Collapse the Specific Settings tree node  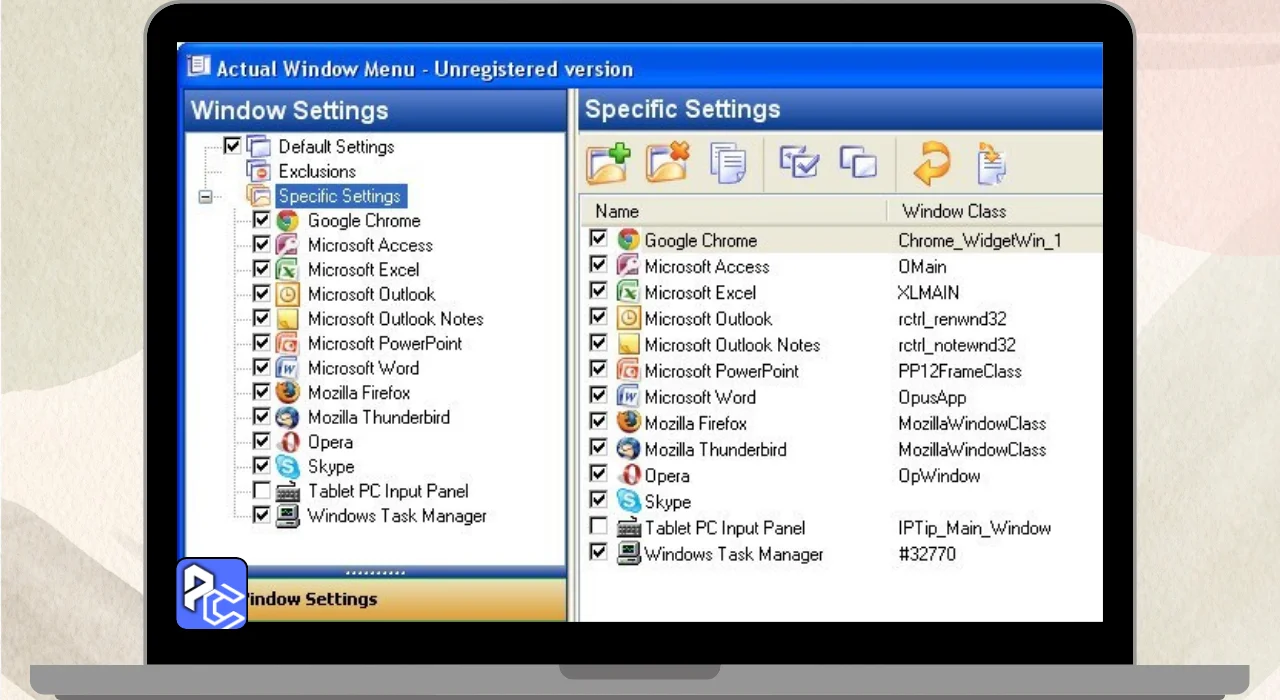point(206,197)
